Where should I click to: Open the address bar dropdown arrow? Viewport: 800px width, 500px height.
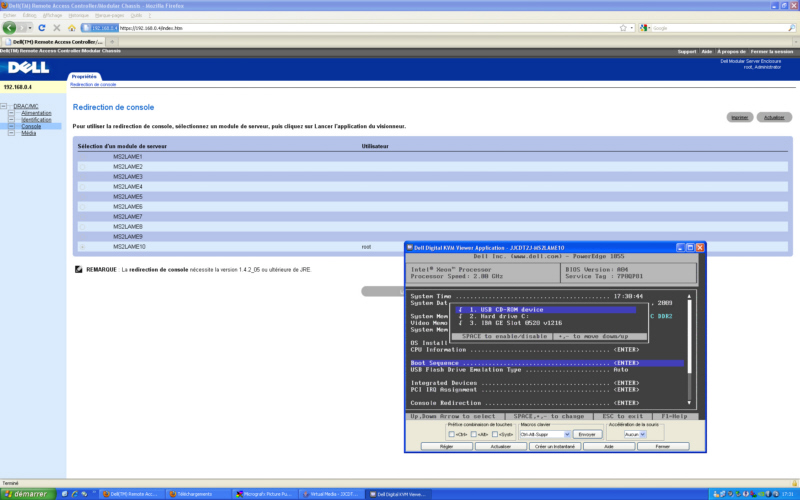point(632,28)
